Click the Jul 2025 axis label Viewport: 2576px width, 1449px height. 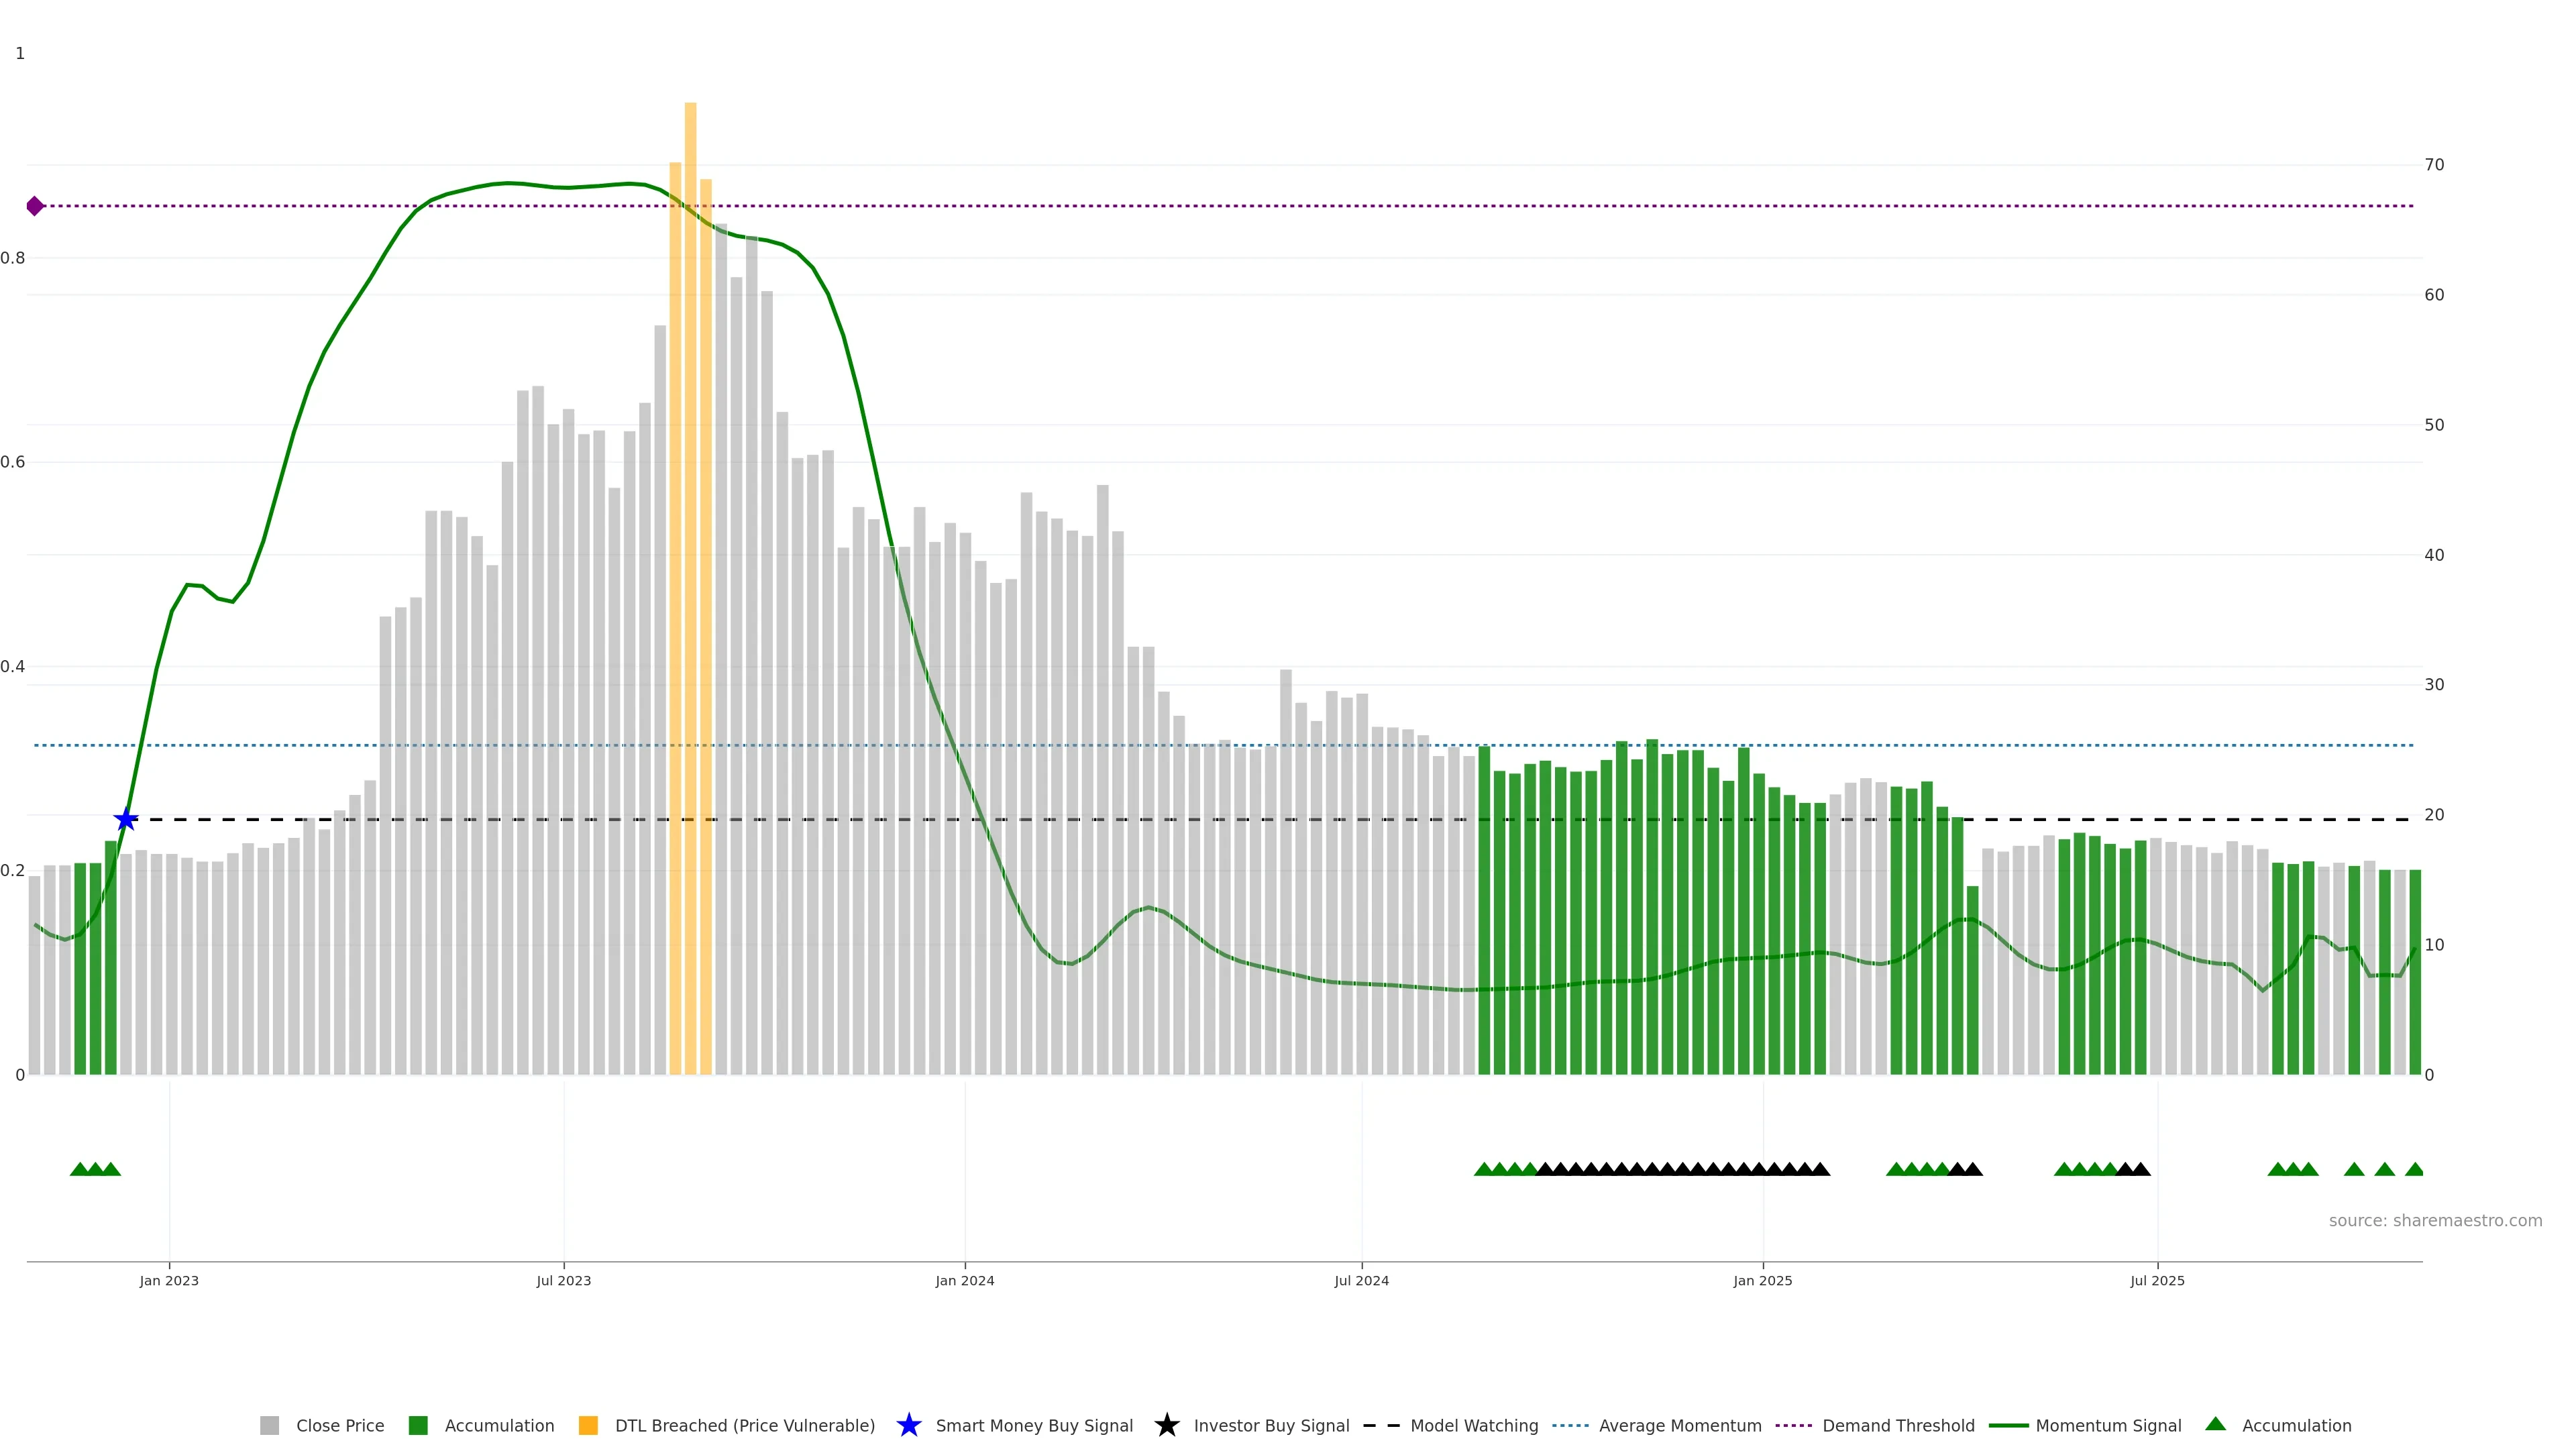(2157, 1280)
